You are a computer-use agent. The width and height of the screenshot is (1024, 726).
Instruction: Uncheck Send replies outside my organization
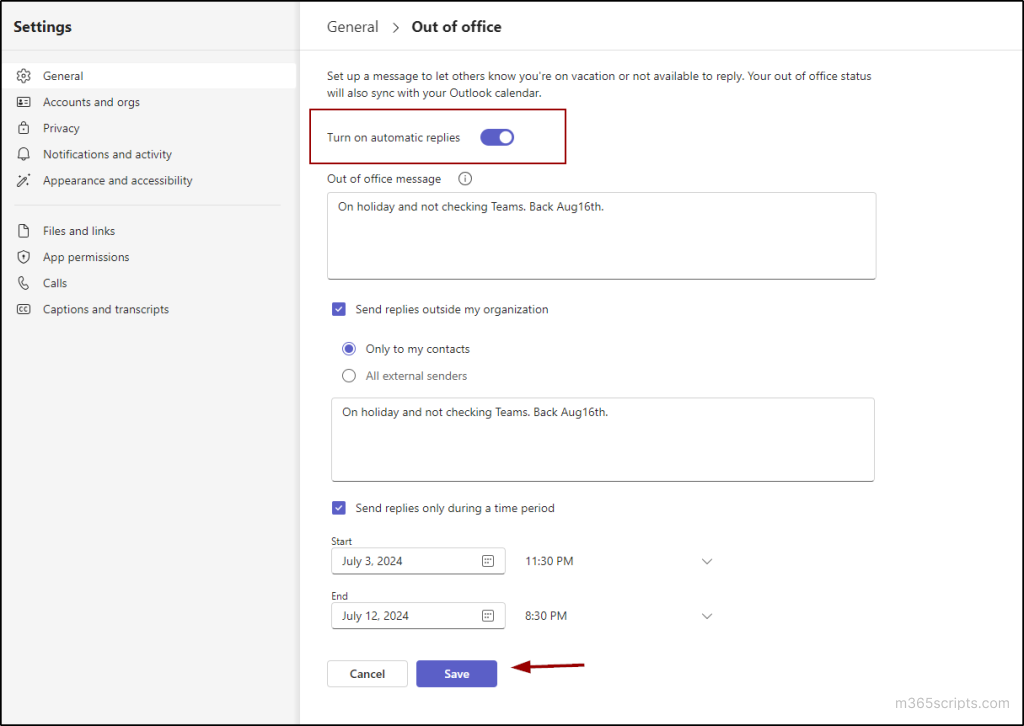339,309
